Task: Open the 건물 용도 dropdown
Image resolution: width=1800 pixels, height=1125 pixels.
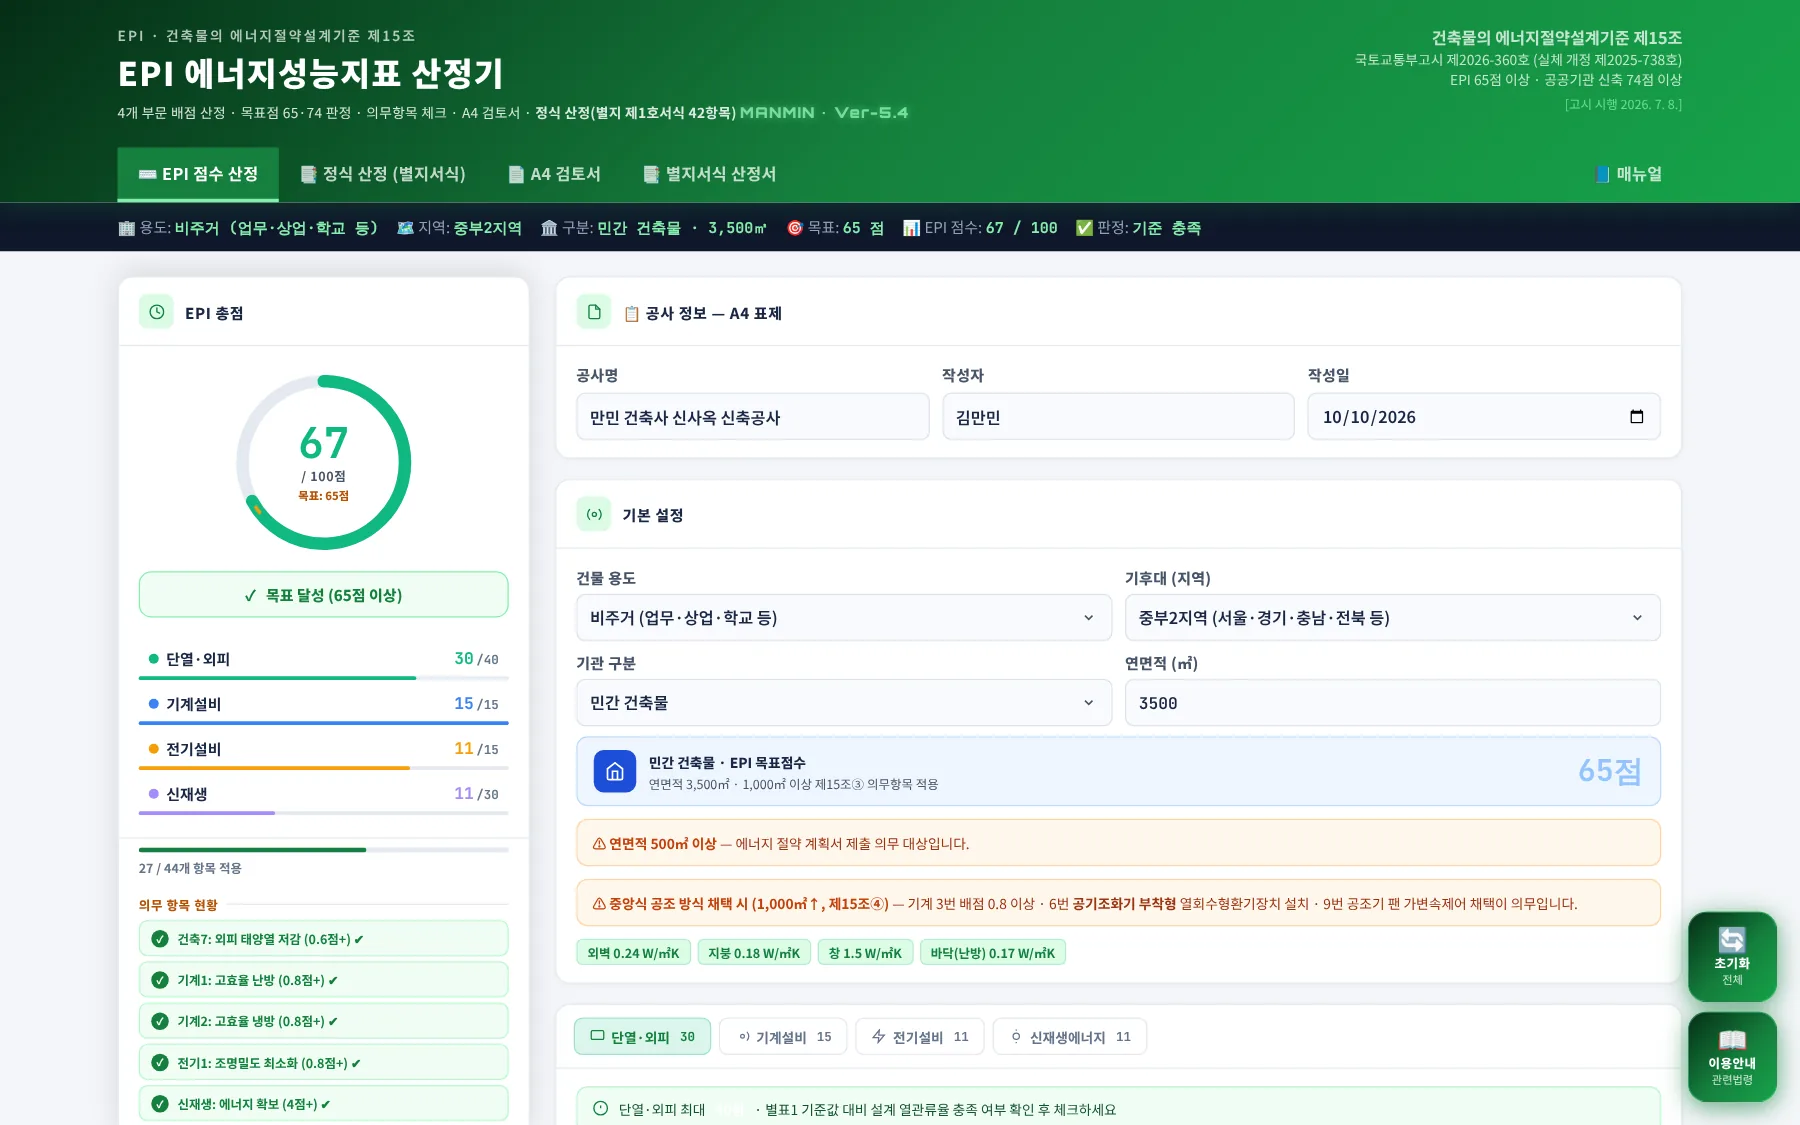Action: 843,618
